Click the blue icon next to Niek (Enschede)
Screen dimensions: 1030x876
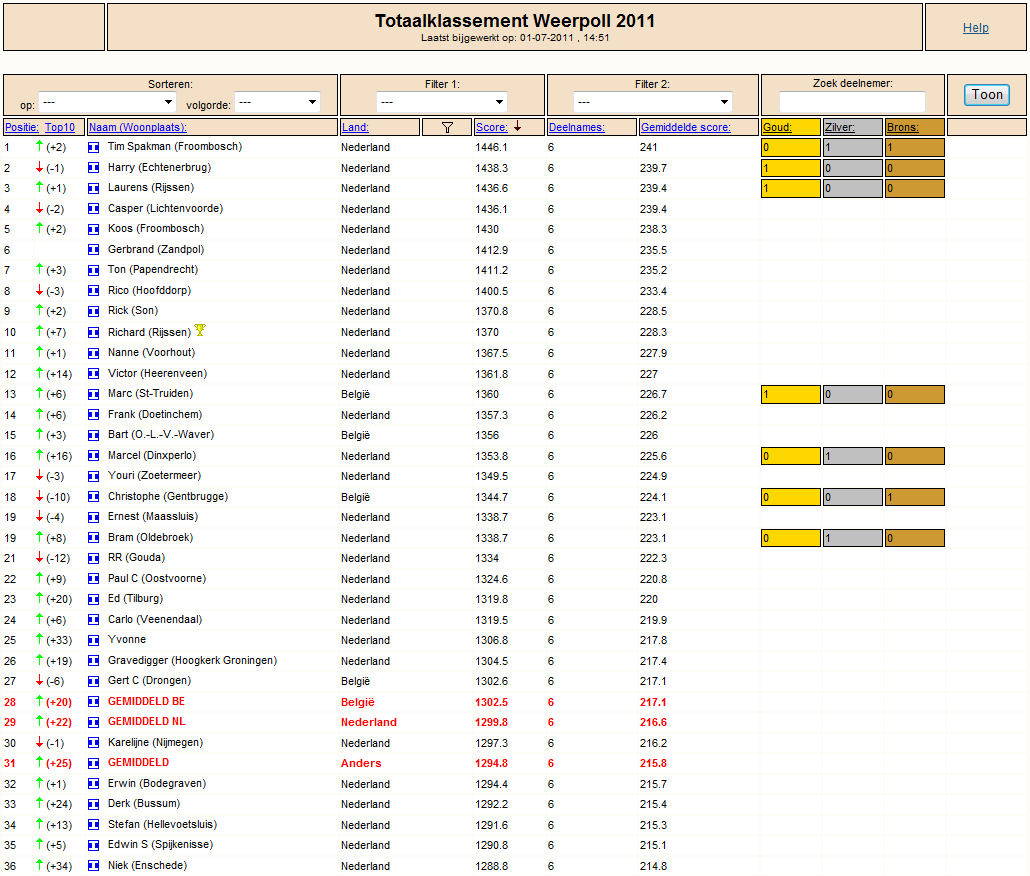coord(93,865)
